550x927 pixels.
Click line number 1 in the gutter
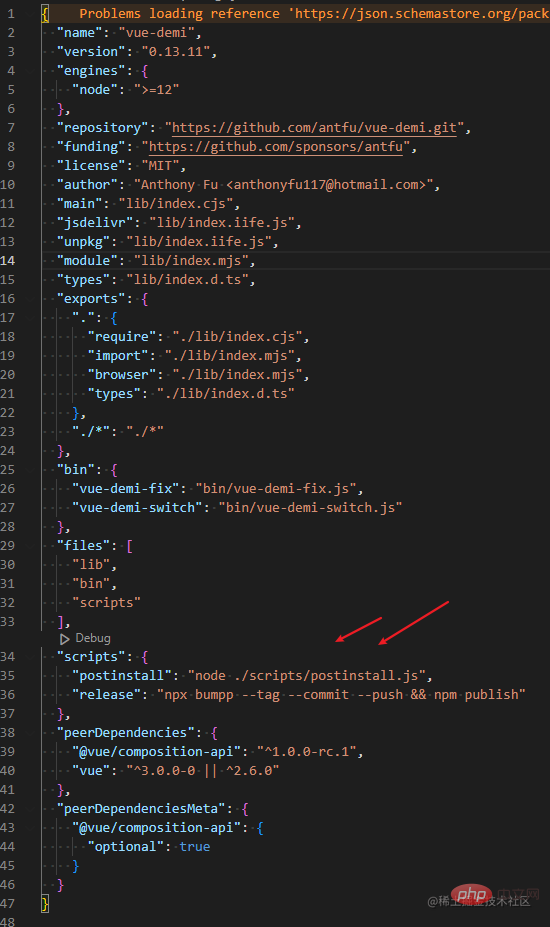(11, 14)
